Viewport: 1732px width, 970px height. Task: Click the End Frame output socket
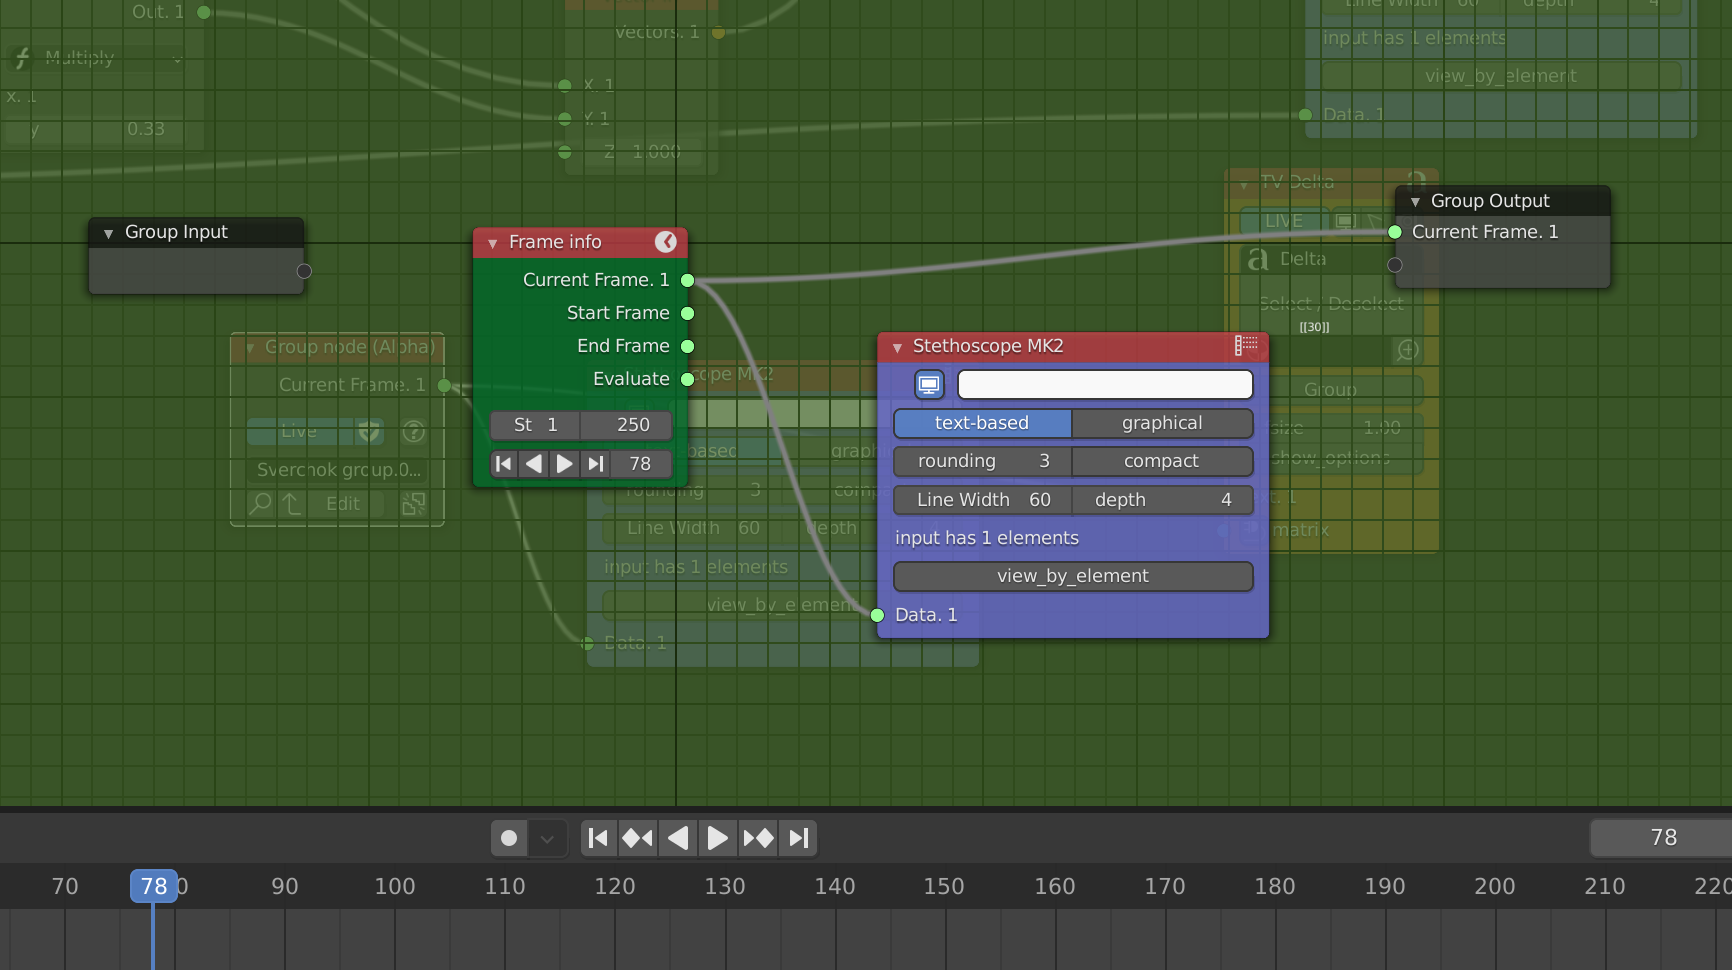click(x=687, y=347)
